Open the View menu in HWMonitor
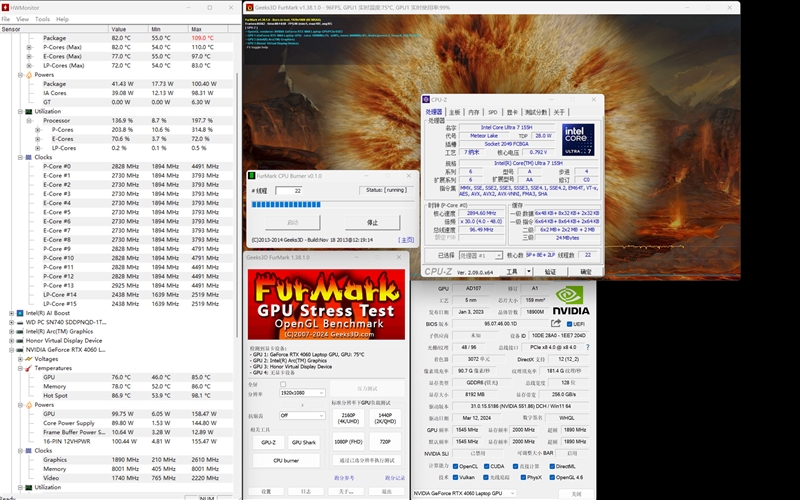800x500 pixels. pyautogui.click(x=22, y=19)
